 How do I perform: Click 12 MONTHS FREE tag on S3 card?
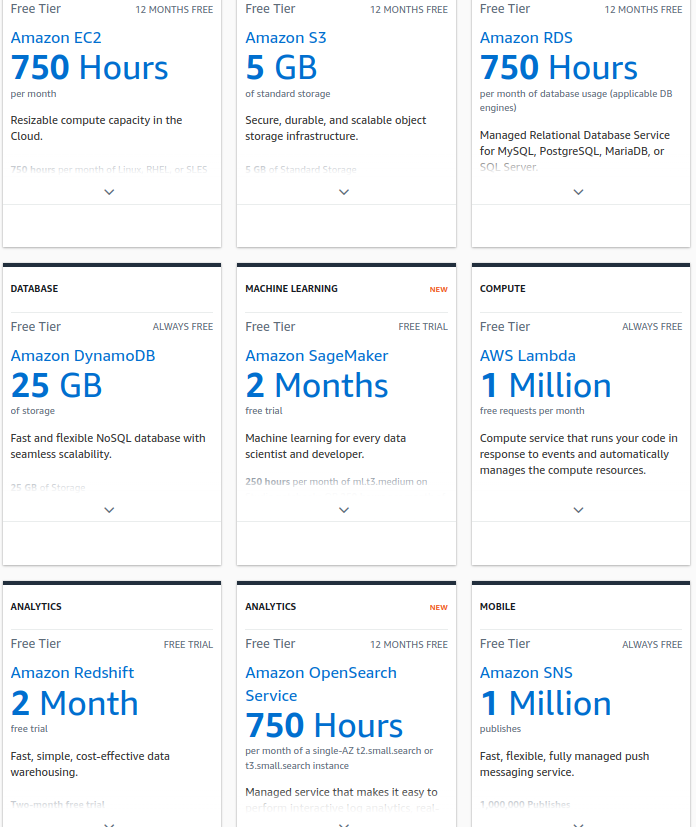[409, 10]
